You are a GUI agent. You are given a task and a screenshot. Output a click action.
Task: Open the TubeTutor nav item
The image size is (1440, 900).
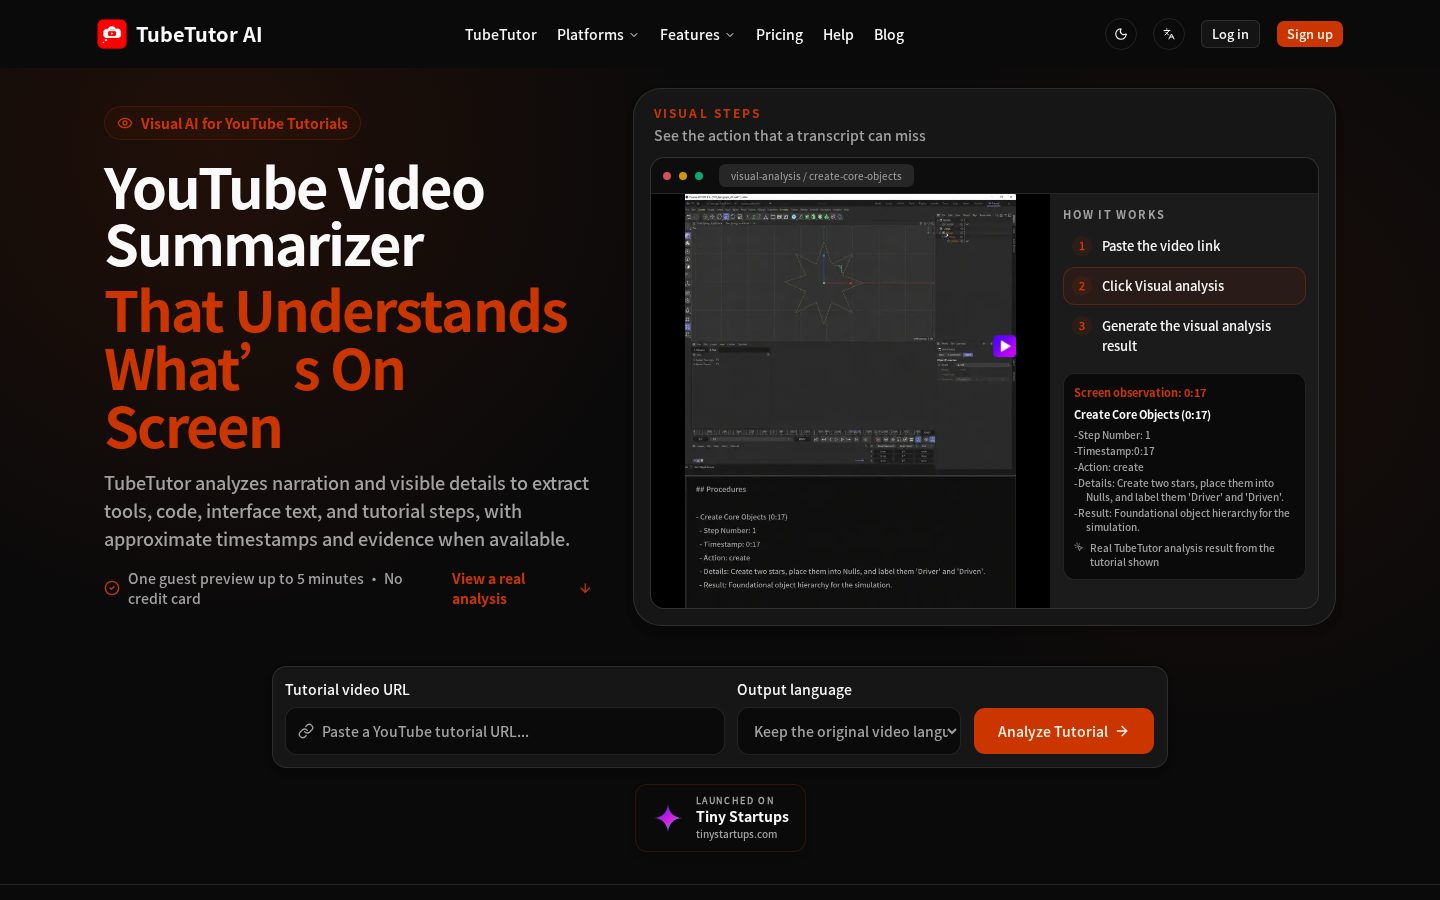pos(501,34)
